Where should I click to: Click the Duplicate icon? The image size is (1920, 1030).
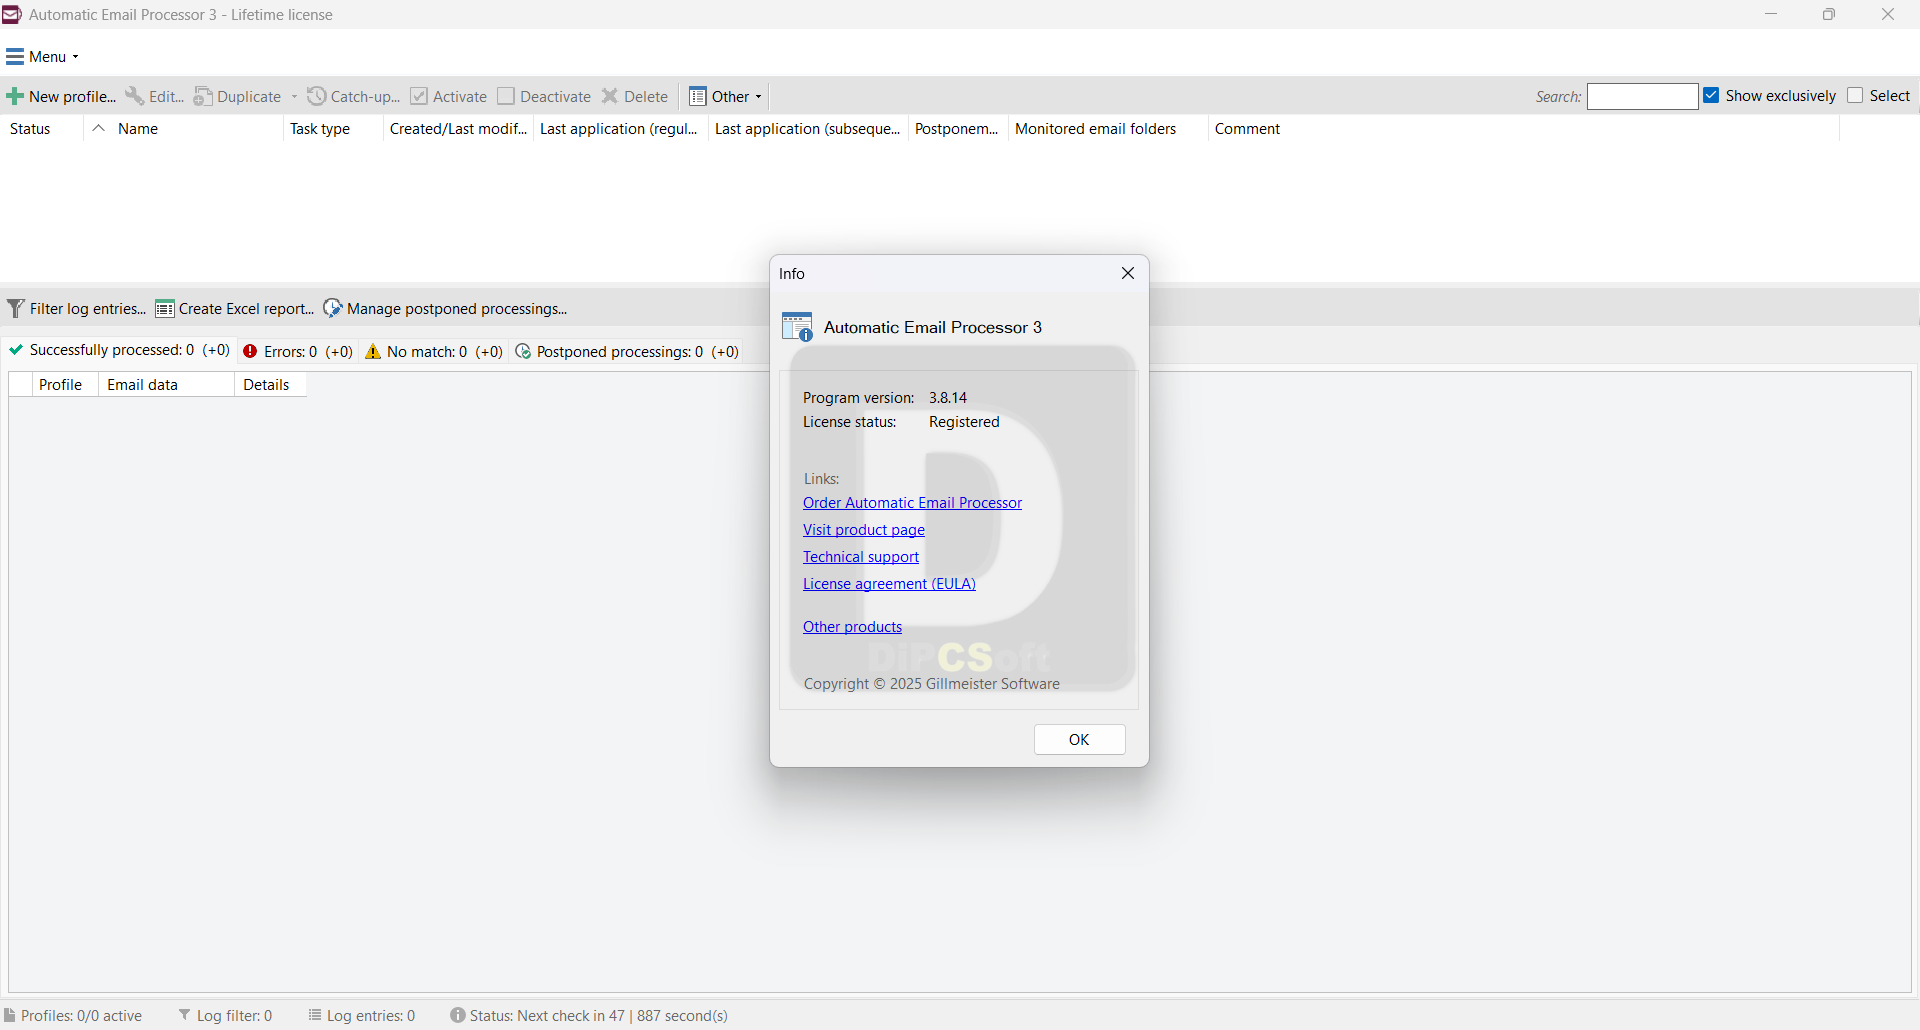click(x=203, y=97)
